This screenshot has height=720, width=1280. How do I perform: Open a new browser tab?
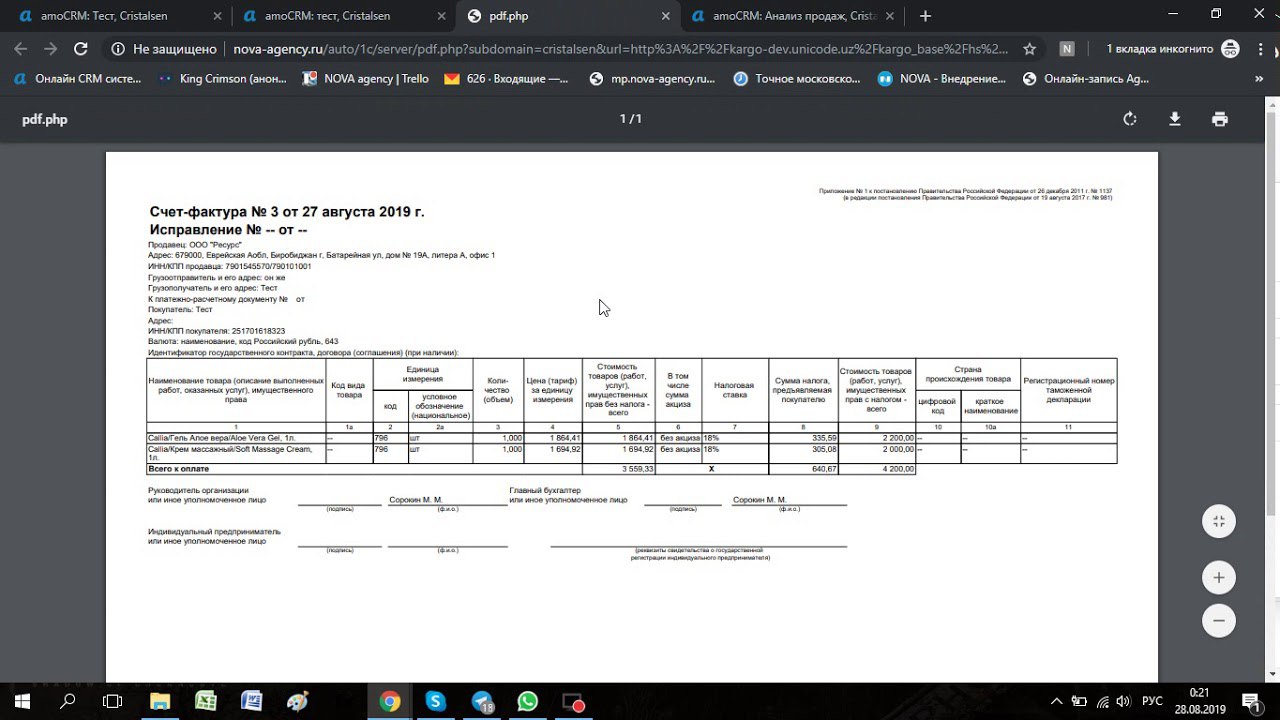(x=925, y=16)
